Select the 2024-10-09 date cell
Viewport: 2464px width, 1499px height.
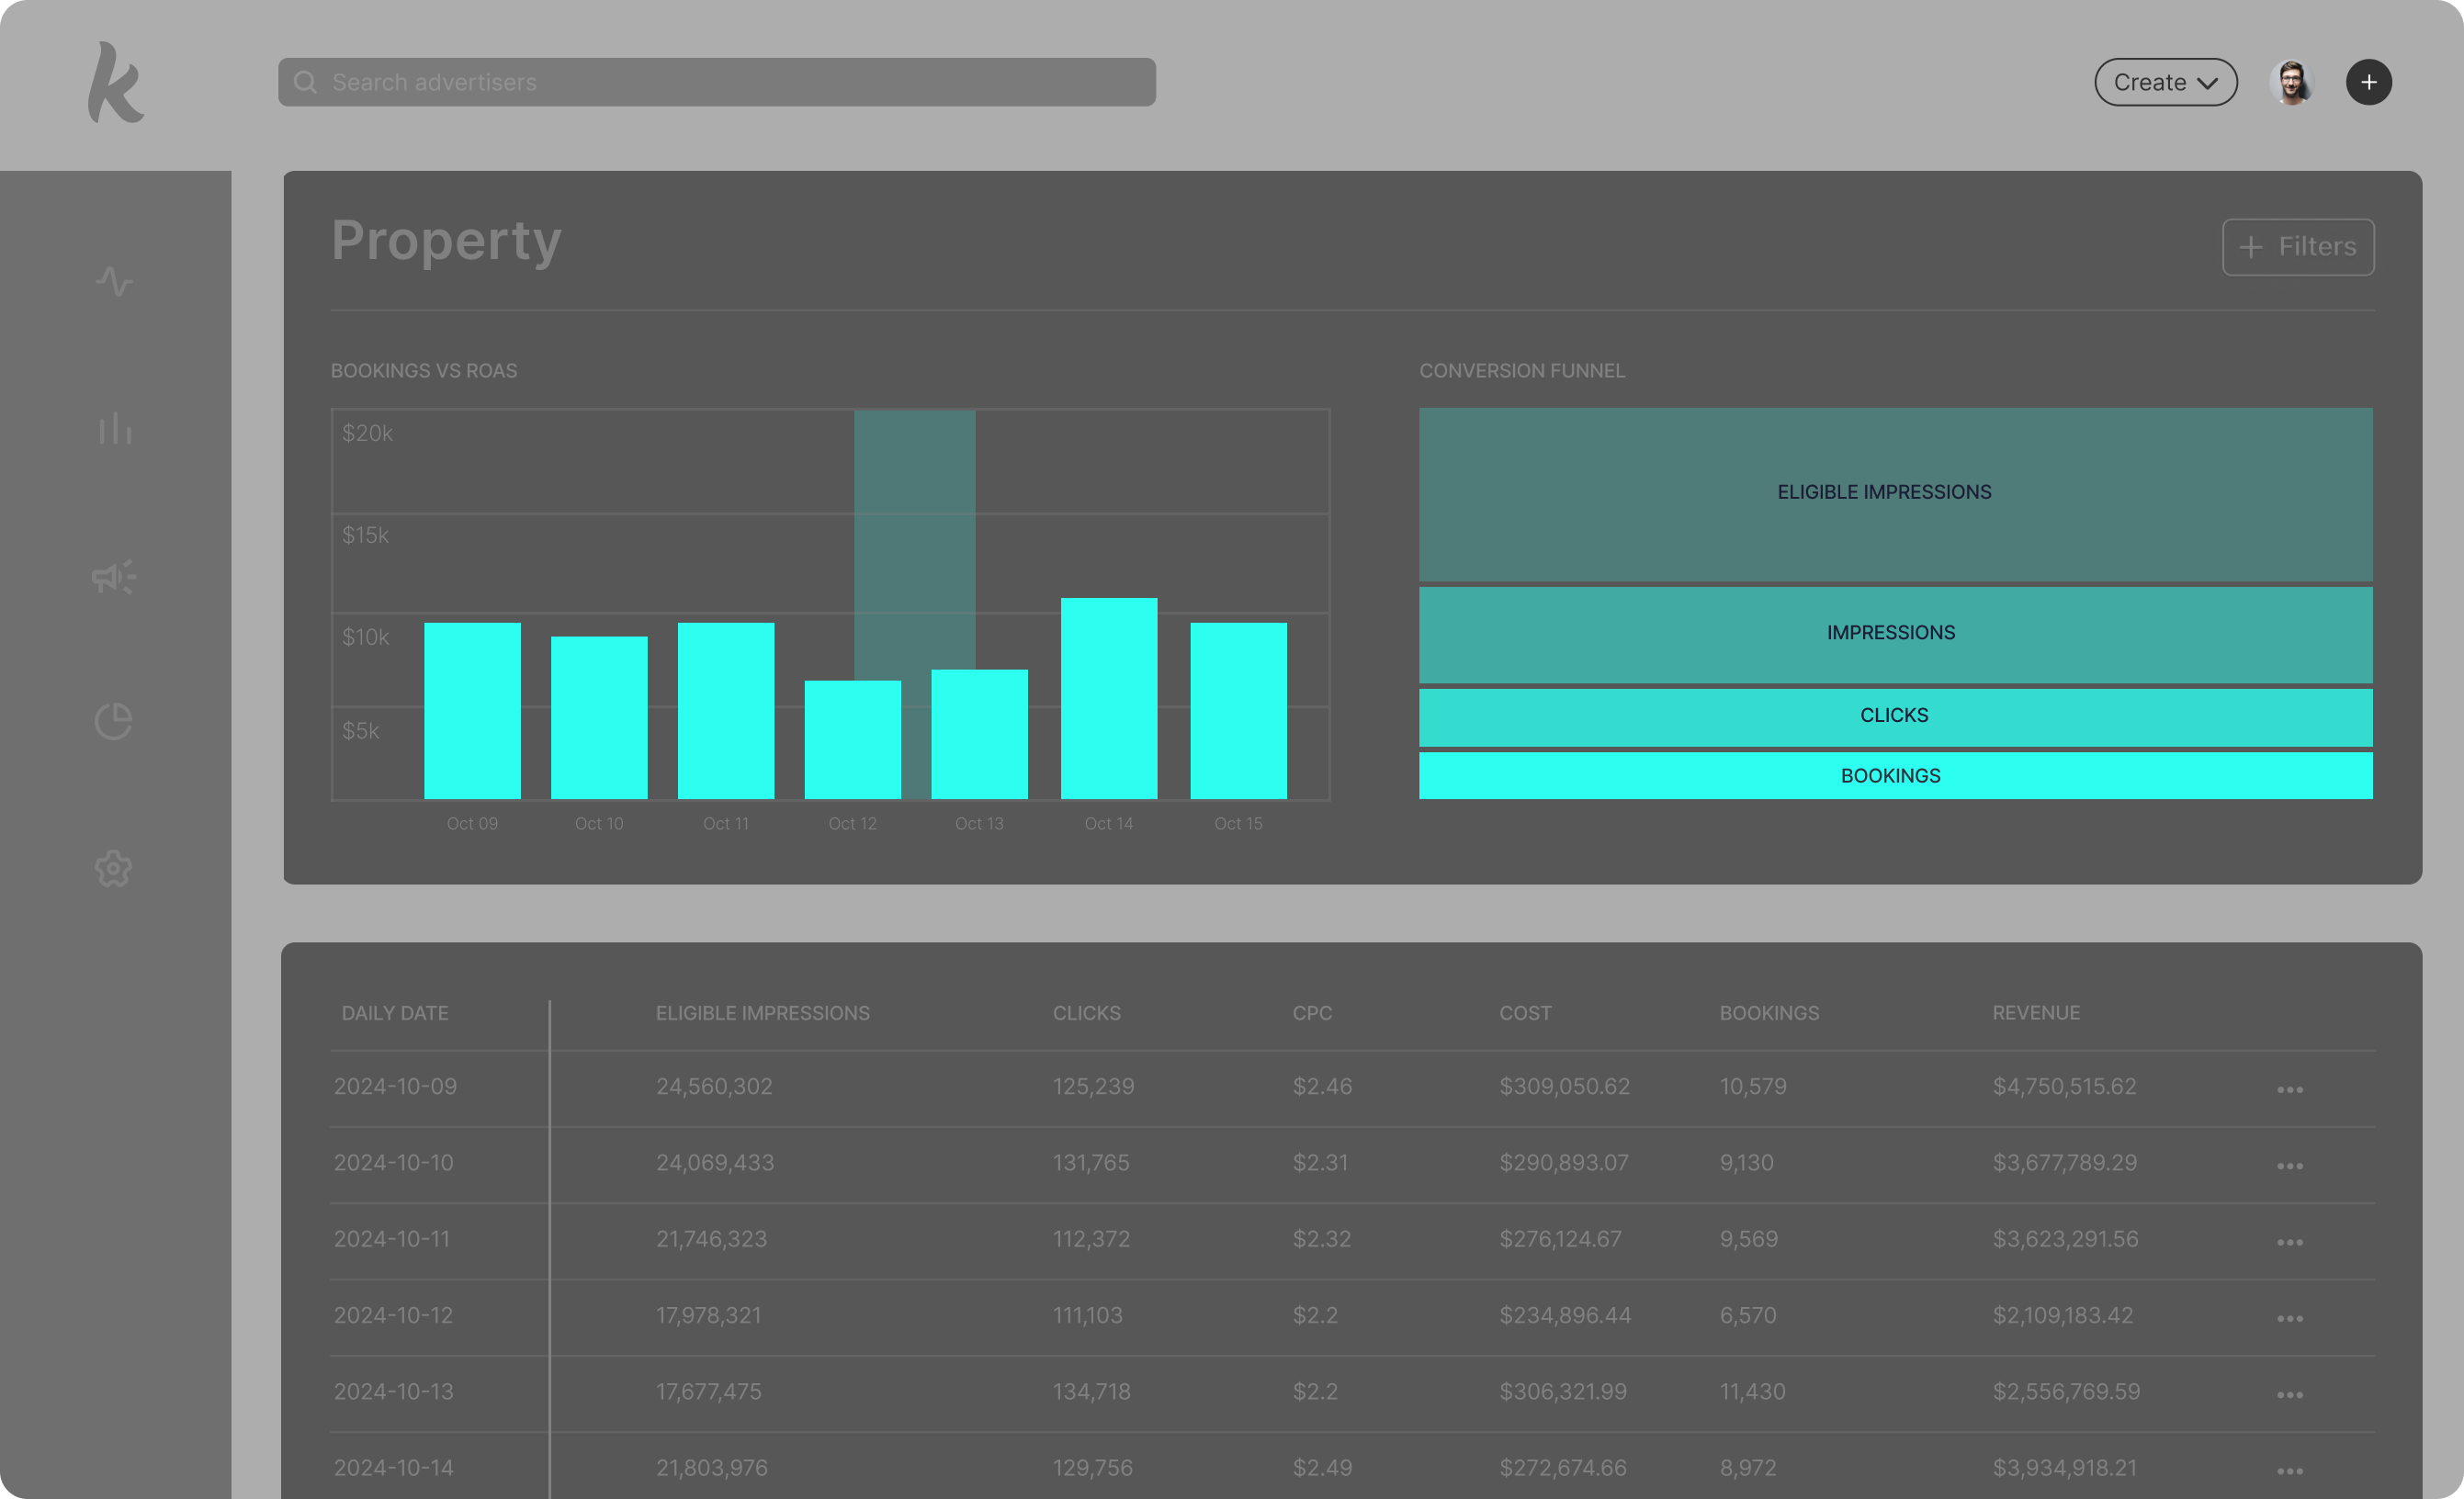click(395, 1086)
